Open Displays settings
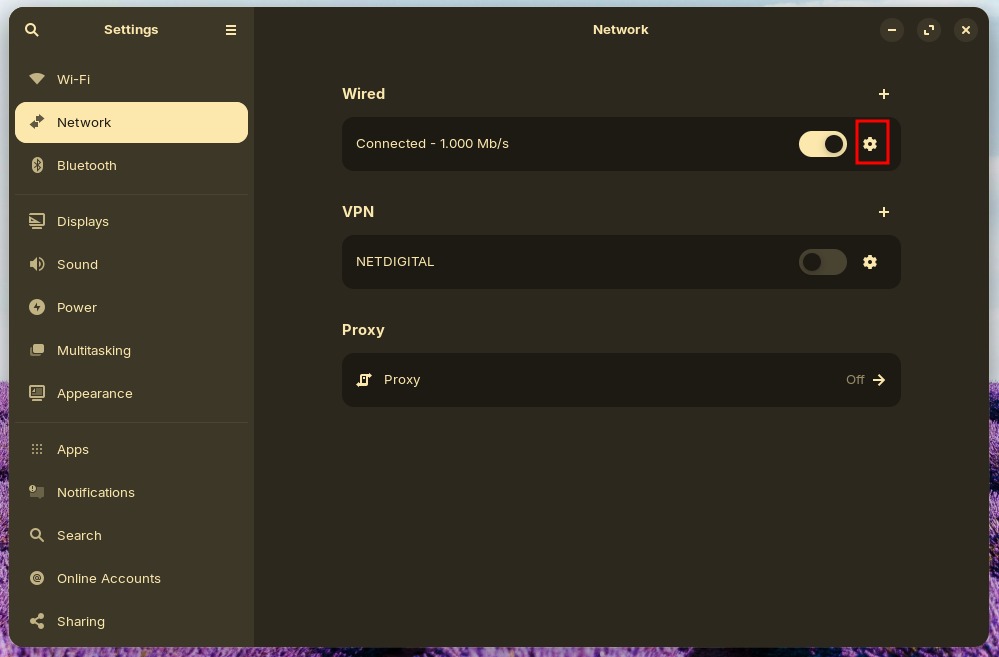This screenshot has width=999, height=657. click(x=82, y=221)
